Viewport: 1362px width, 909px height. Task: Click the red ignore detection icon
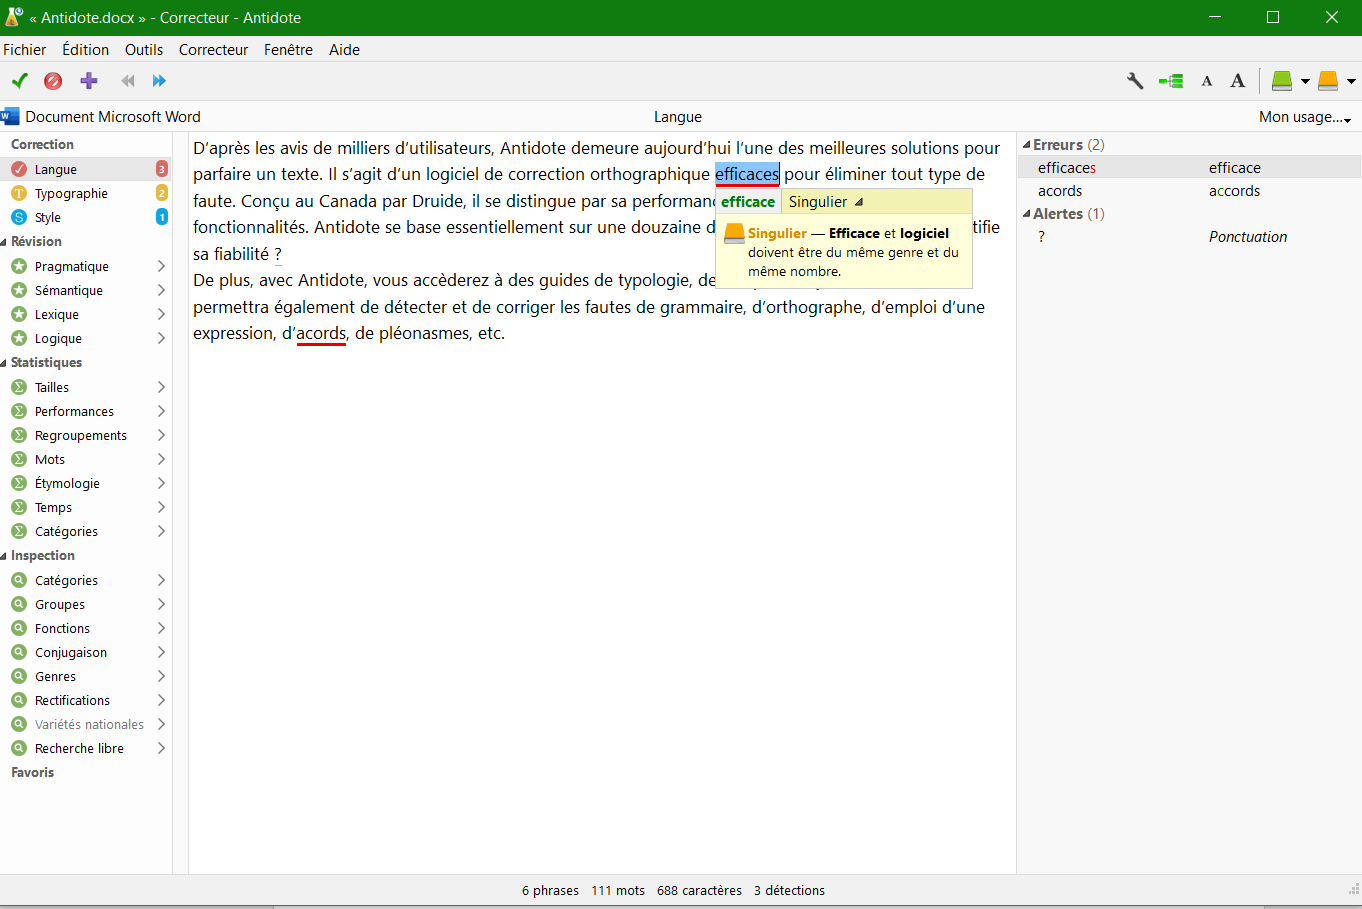point(53,81)
